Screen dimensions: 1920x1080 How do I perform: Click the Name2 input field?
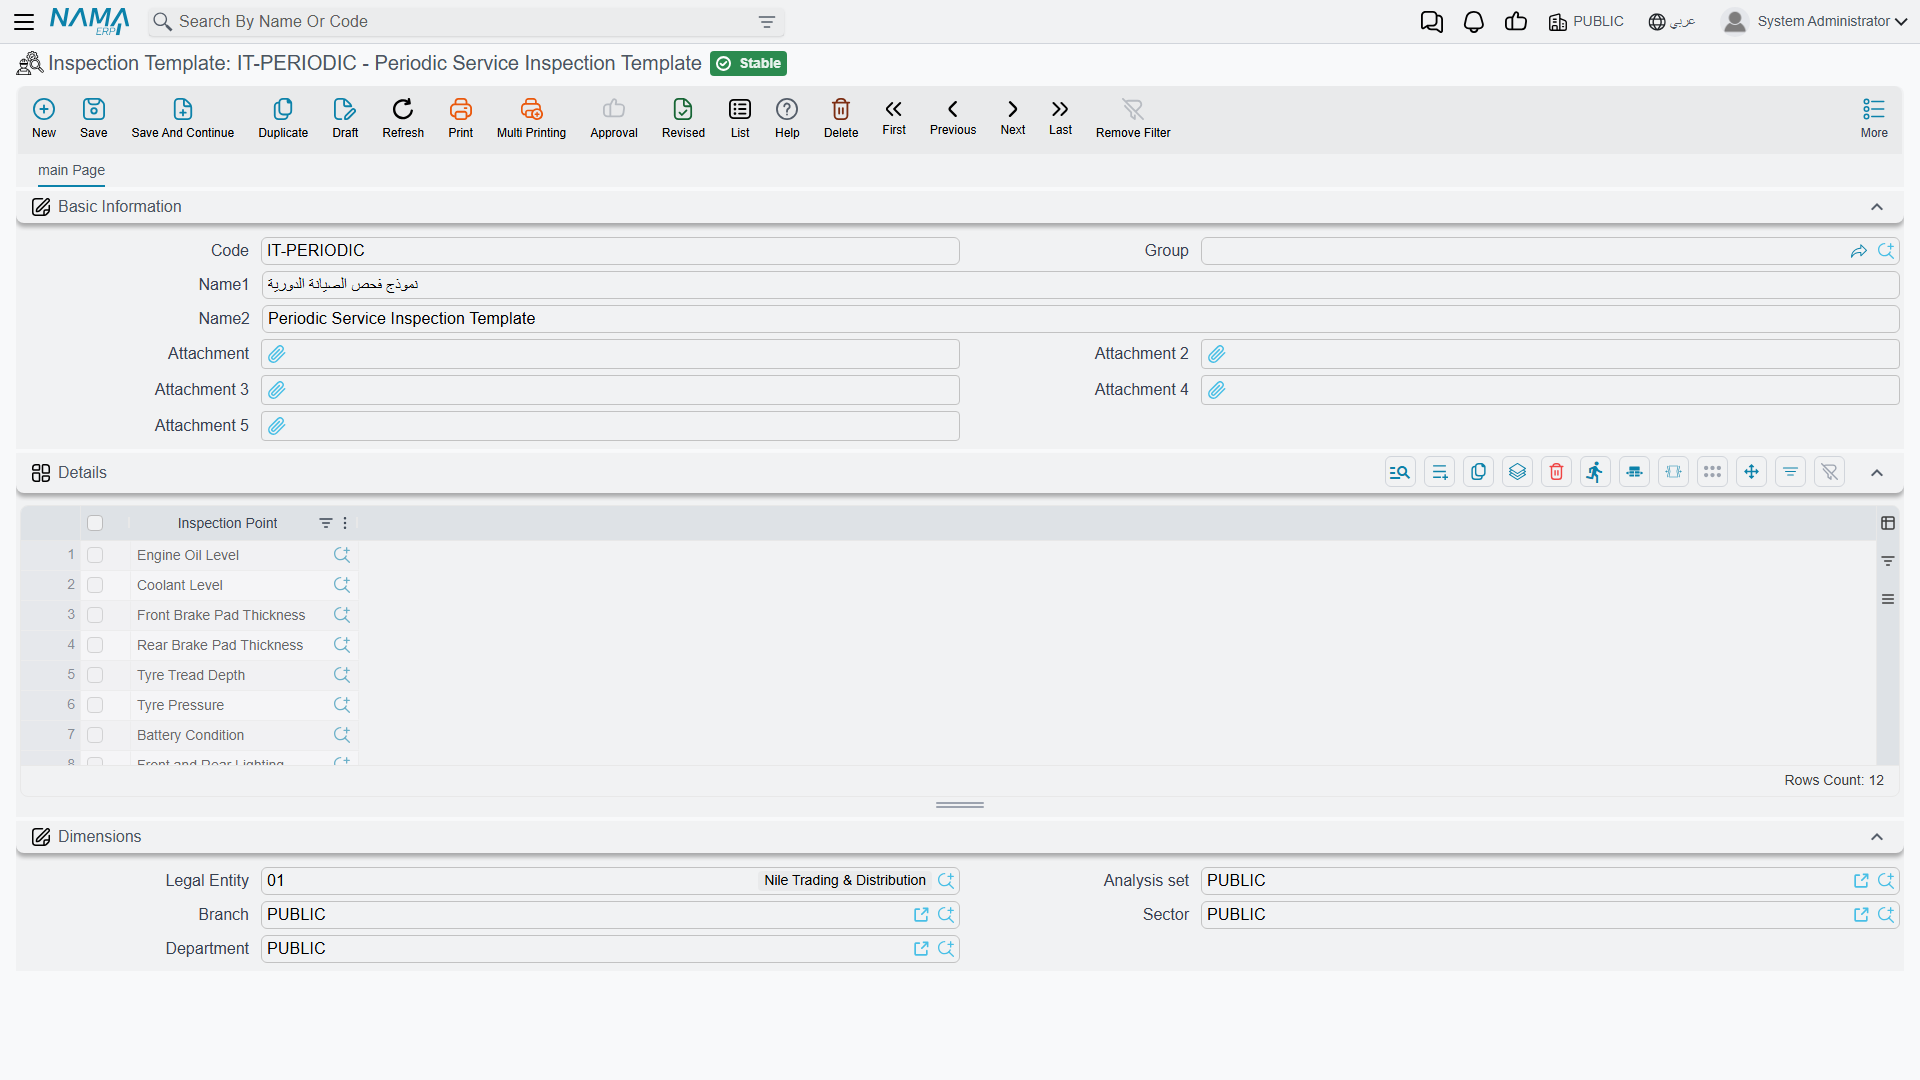1080,319
